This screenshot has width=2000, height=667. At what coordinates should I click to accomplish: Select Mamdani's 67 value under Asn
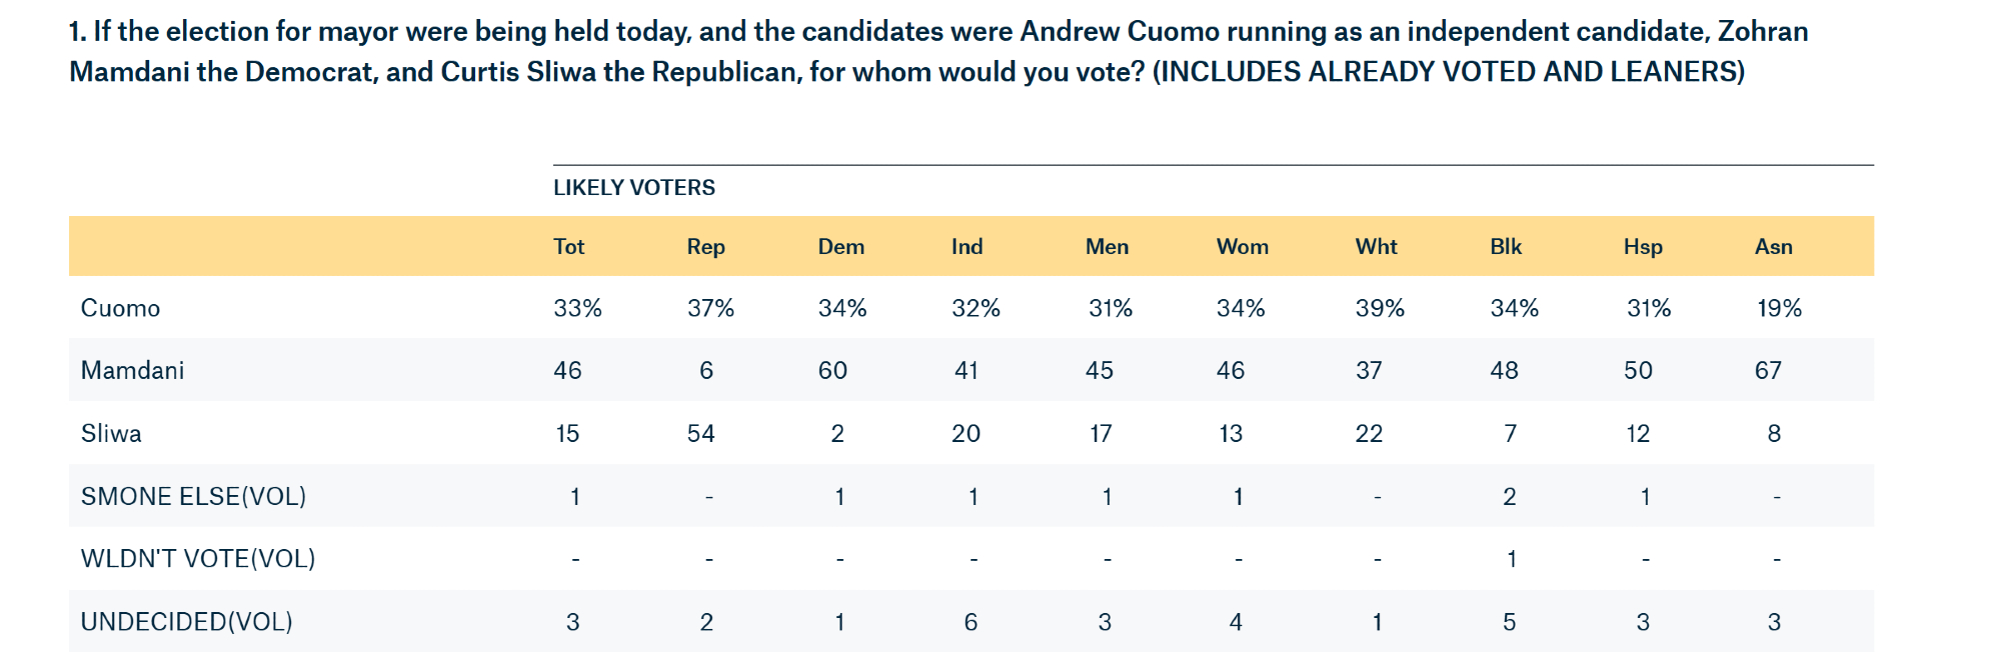[x=1768, y=371]
